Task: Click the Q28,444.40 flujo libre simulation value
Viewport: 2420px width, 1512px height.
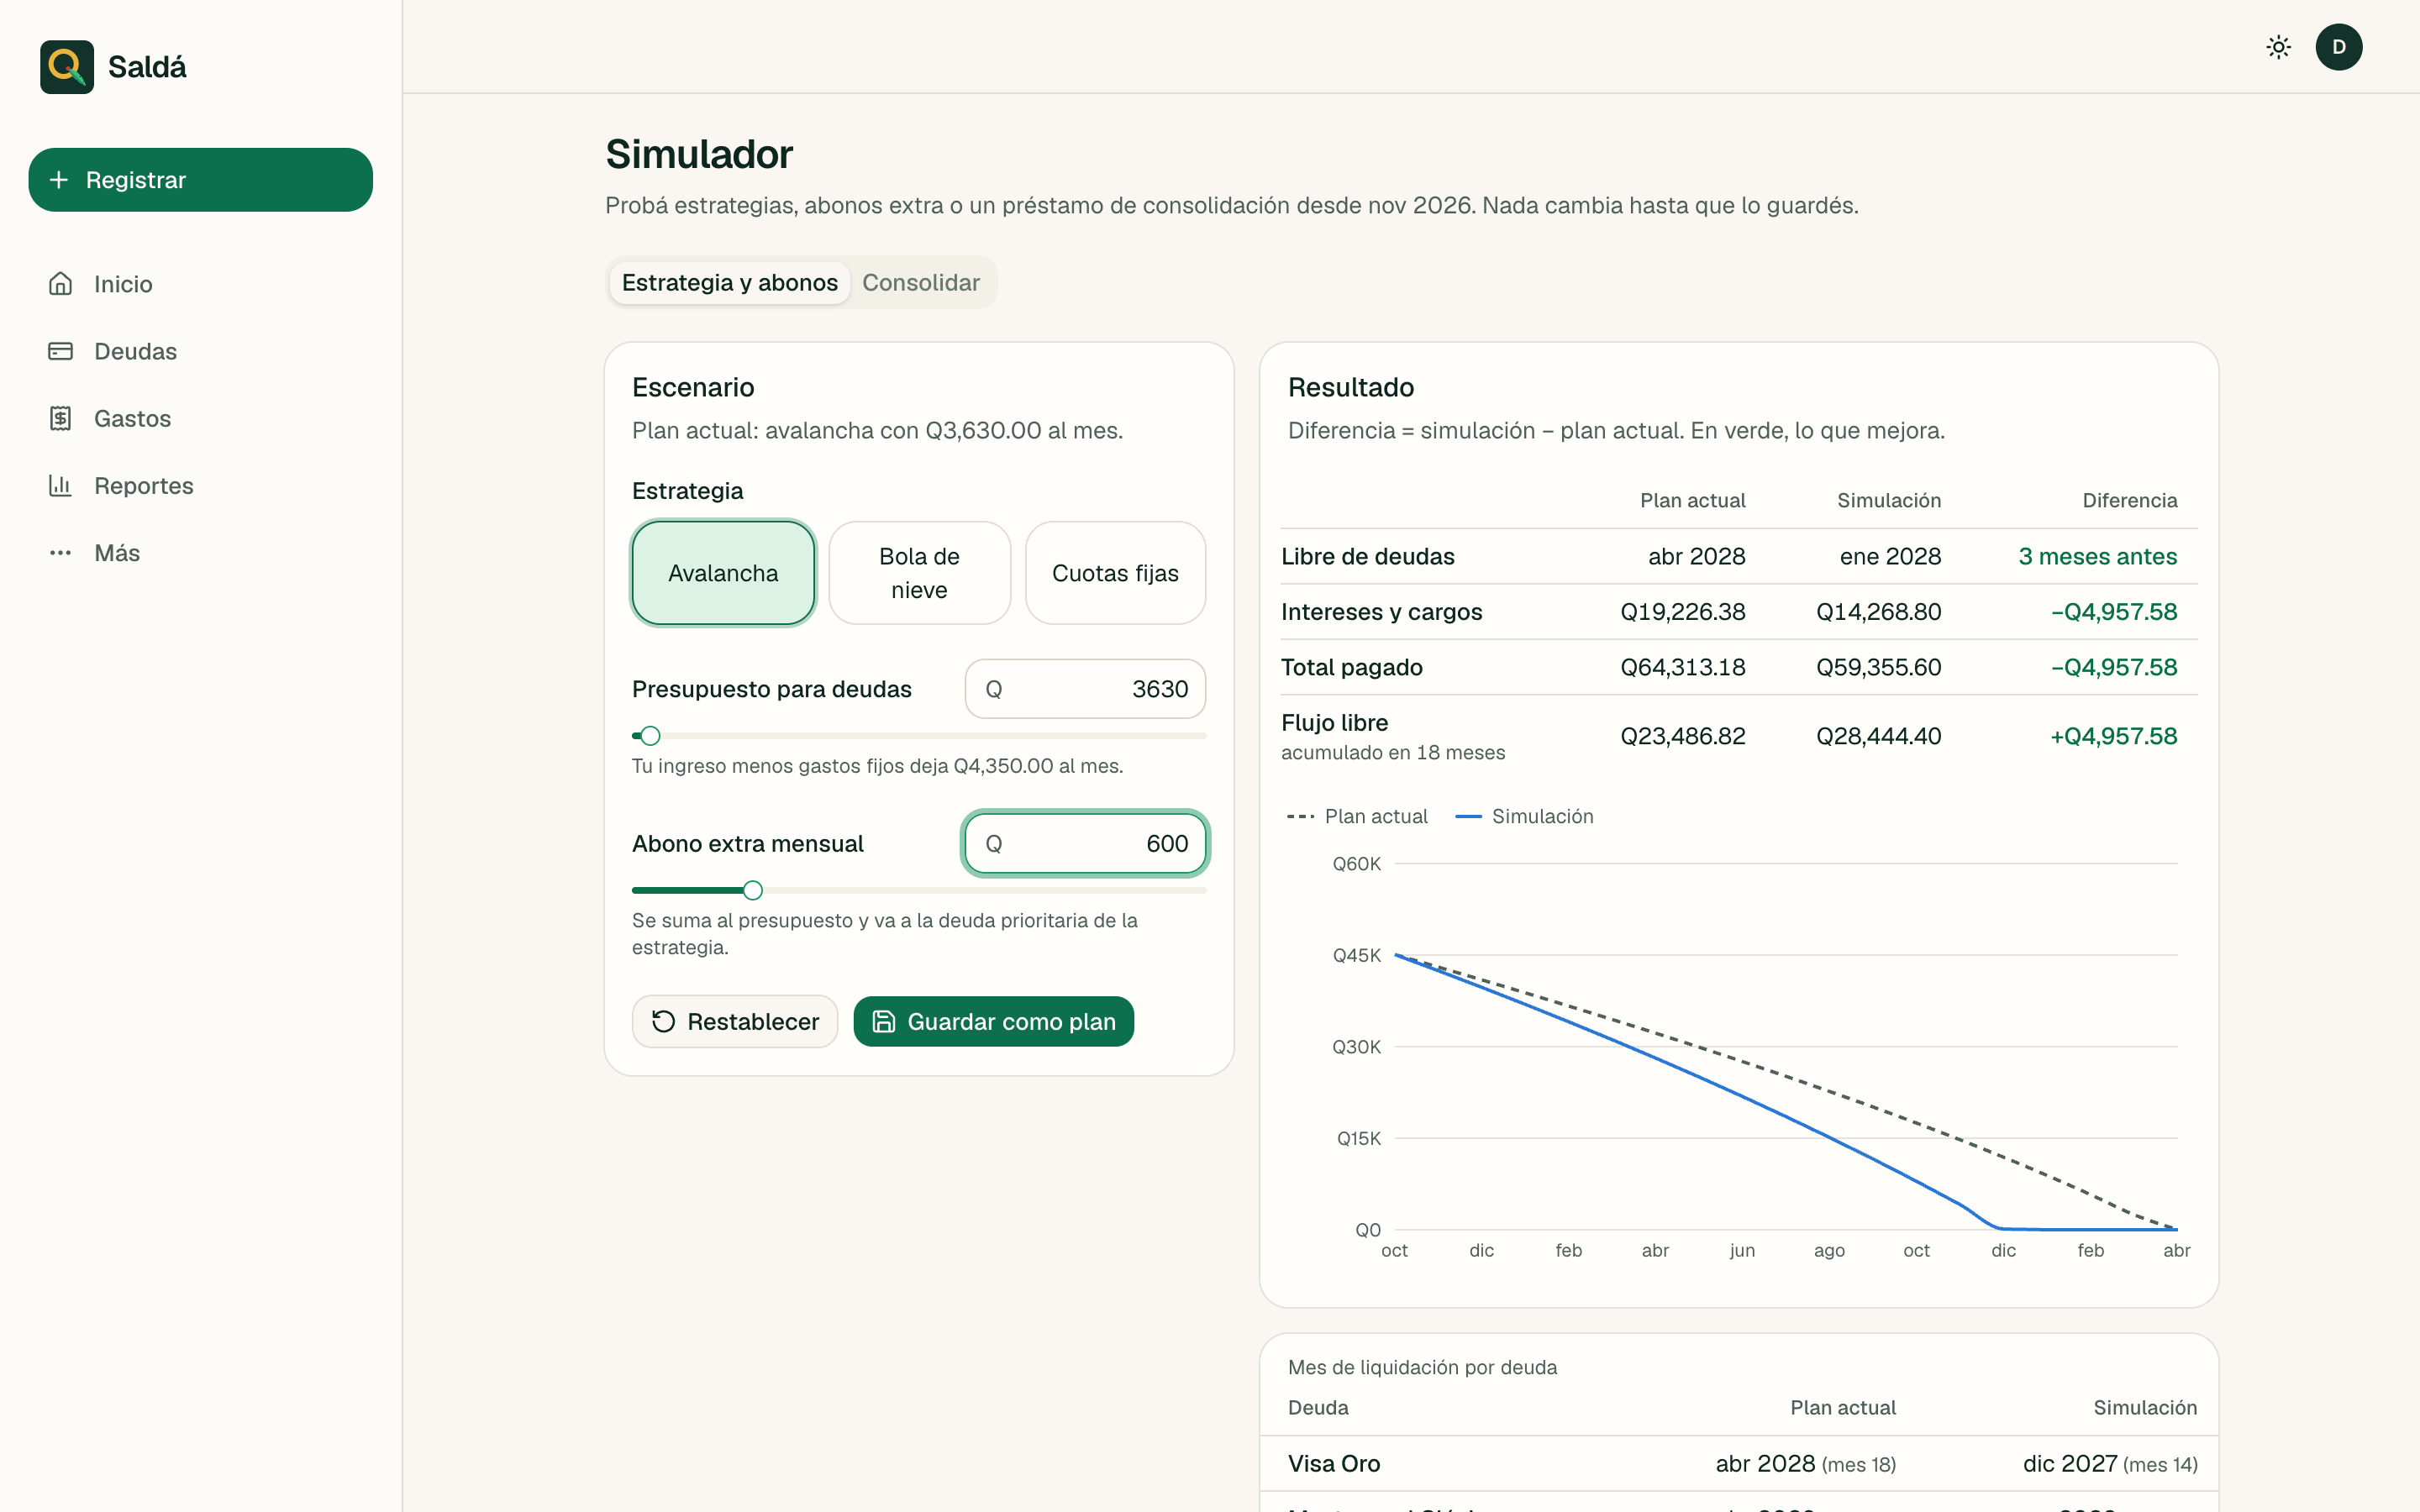Action: [x=1878, y=736]
